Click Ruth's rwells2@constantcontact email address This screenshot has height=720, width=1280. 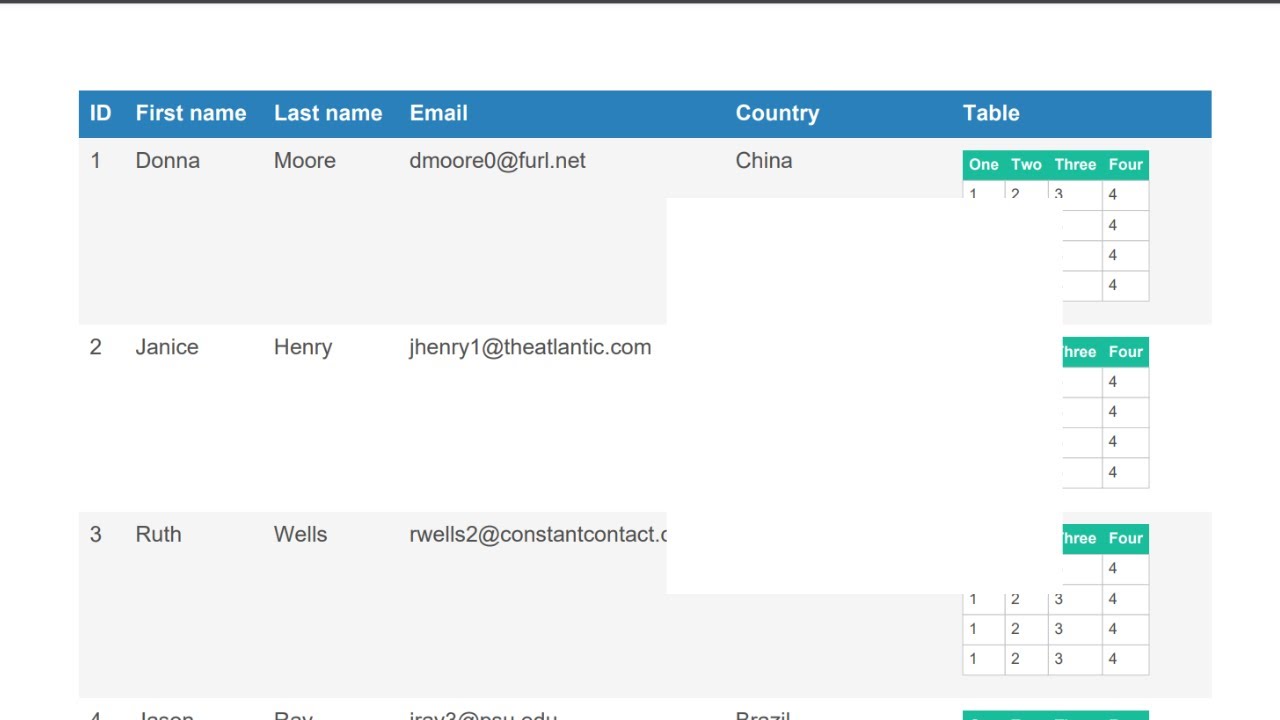click(537, 534)
